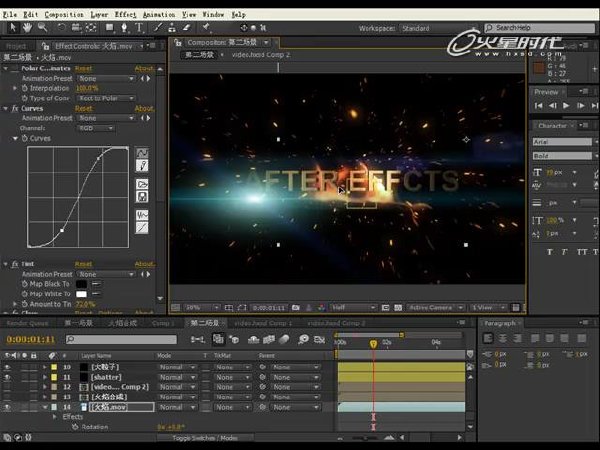Select the Horizontal Type tool
This screenshot has width=600, height=450.
pos(139,28)
